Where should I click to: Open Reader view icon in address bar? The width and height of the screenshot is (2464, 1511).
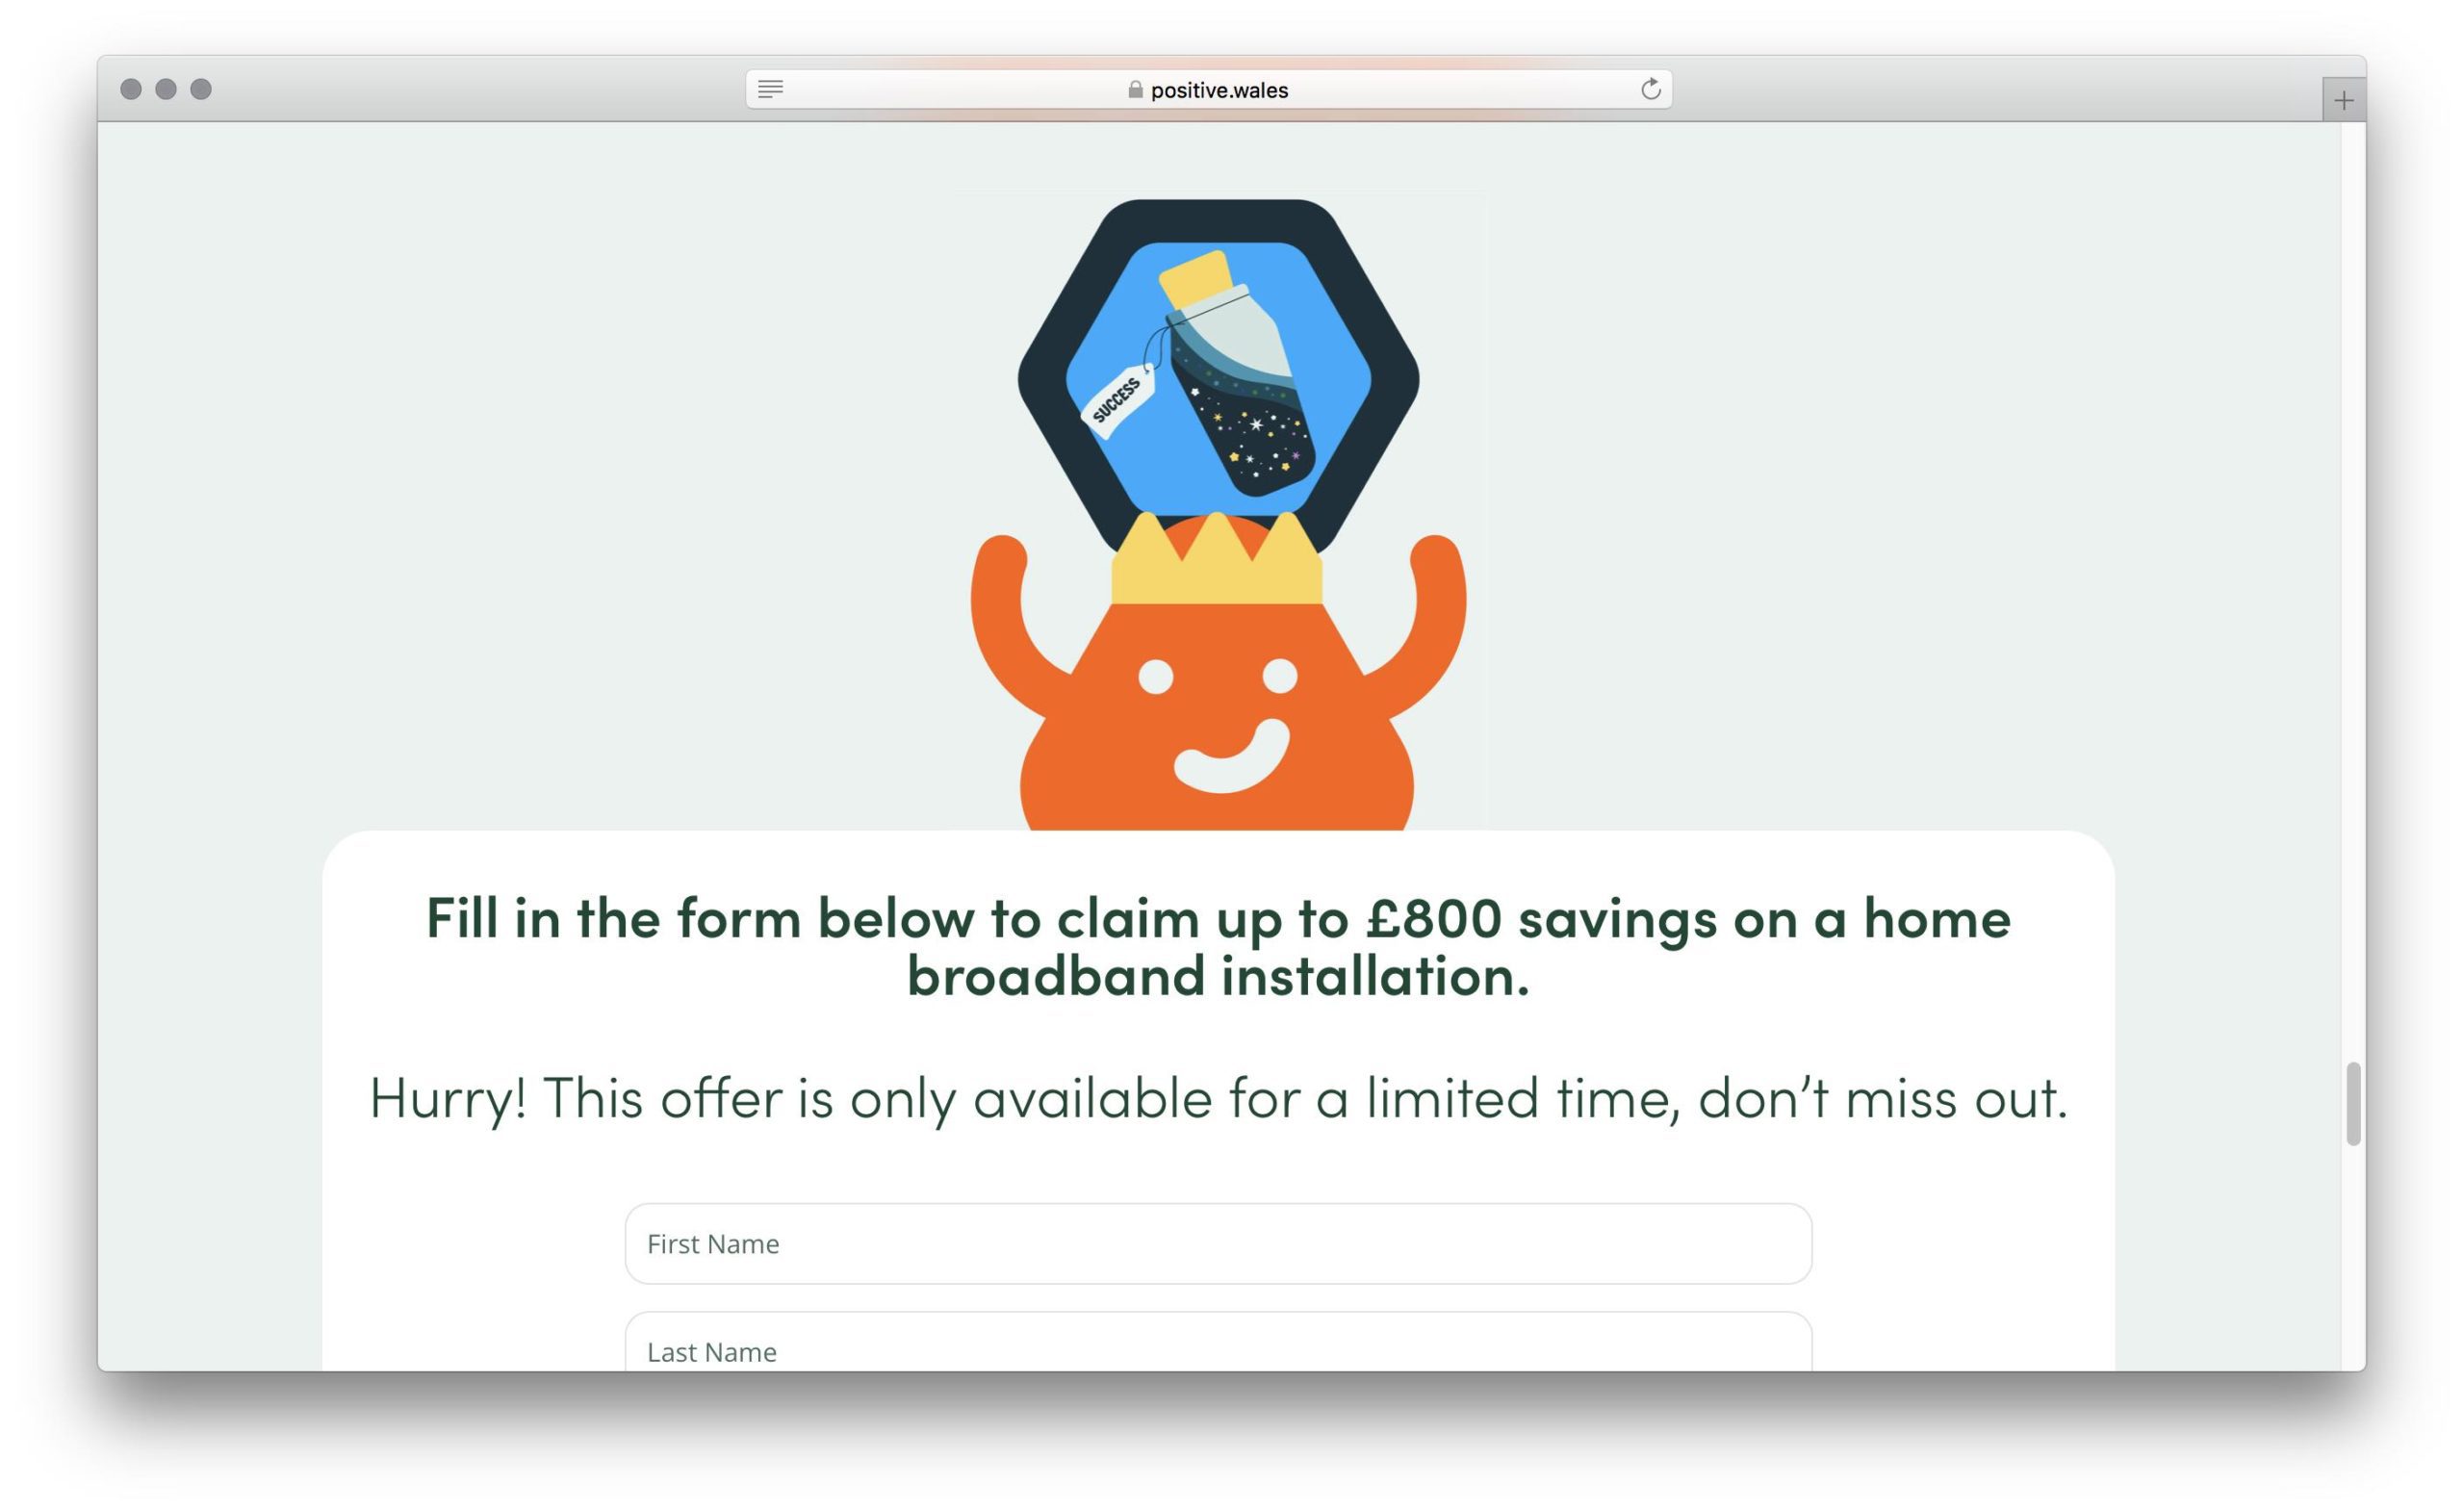[770, 90]
